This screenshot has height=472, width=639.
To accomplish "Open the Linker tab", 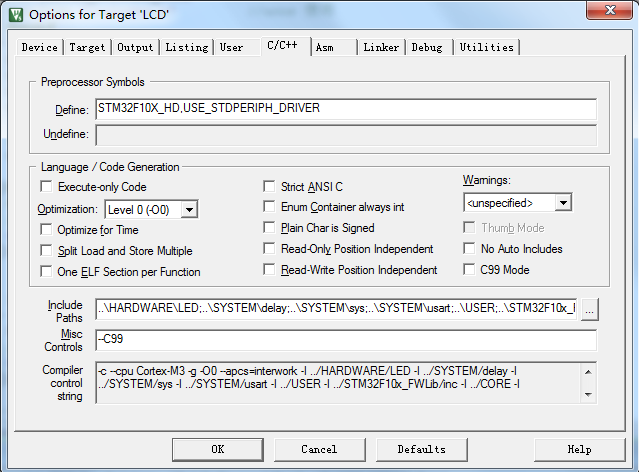I will pyautogui.click(x=381, y=47).
